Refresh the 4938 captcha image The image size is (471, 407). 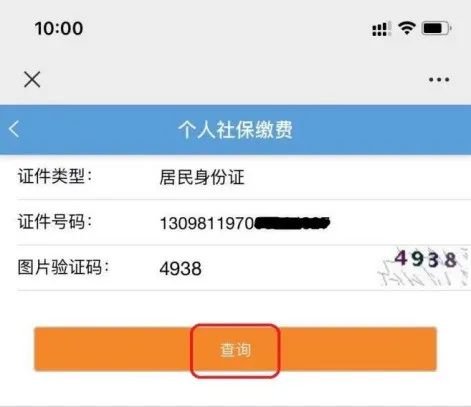coord(423,267)
